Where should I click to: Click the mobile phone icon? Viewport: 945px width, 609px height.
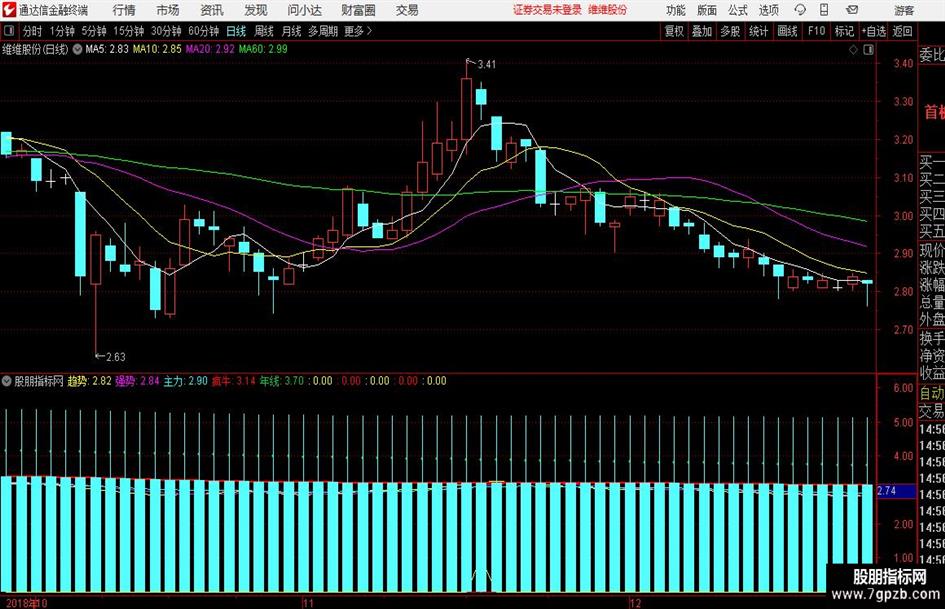[x=824, y=10]
